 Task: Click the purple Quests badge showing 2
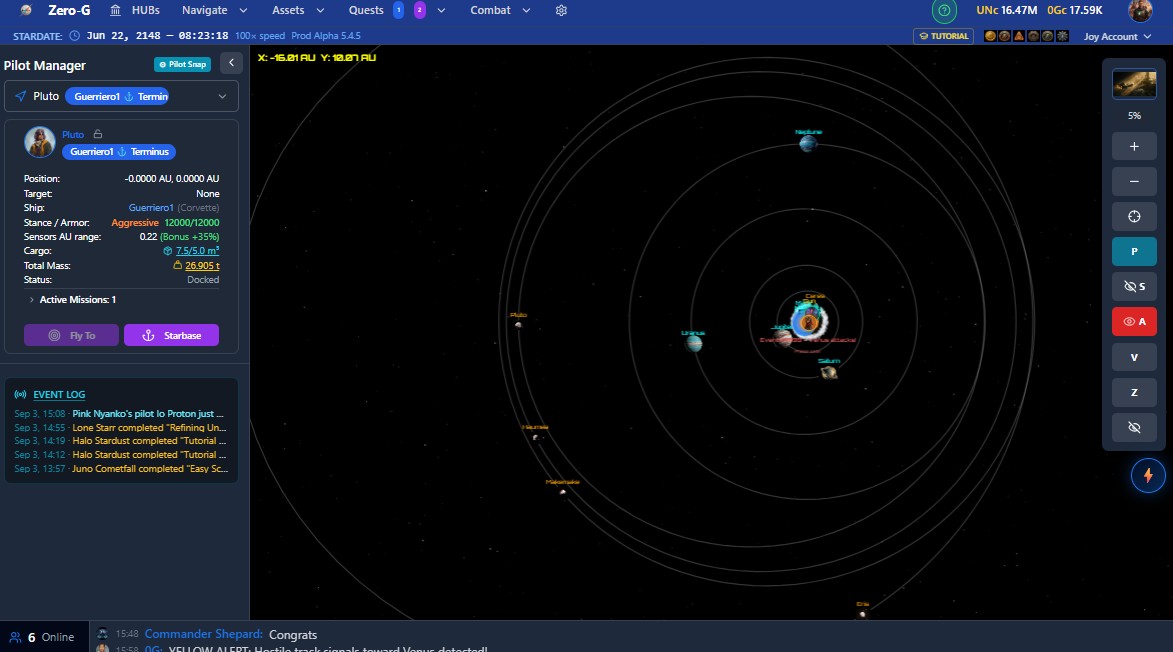(420, 10)
